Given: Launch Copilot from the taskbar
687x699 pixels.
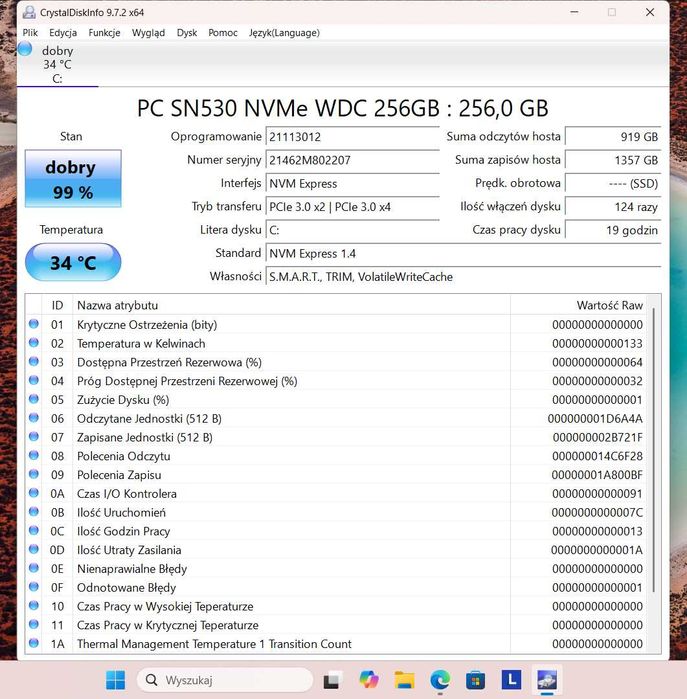Looking at the screenshot, I should point(369,680).
